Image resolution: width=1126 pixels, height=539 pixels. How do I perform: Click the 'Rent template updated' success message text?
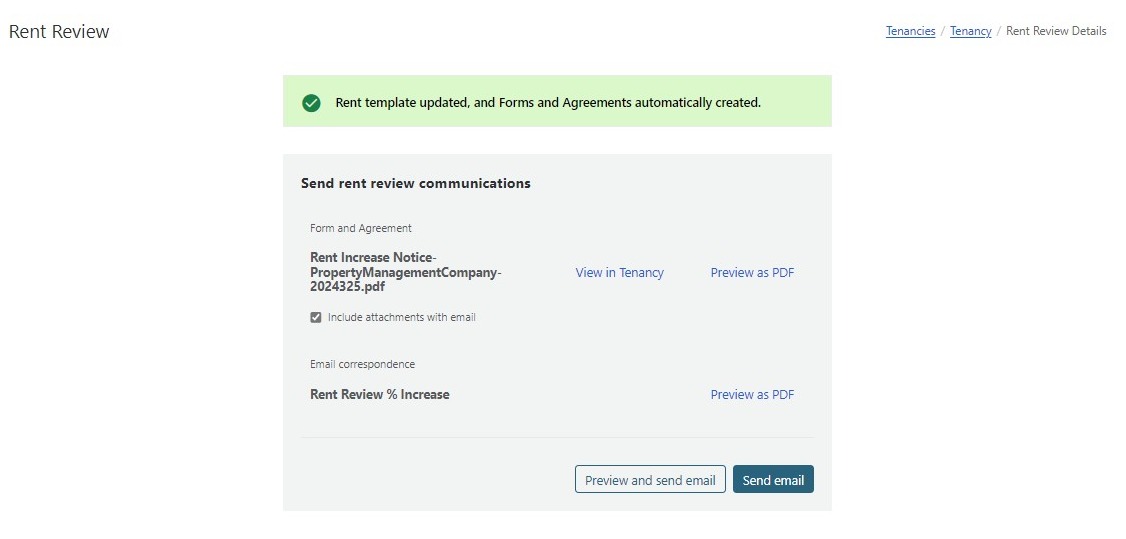pos(548,103)
